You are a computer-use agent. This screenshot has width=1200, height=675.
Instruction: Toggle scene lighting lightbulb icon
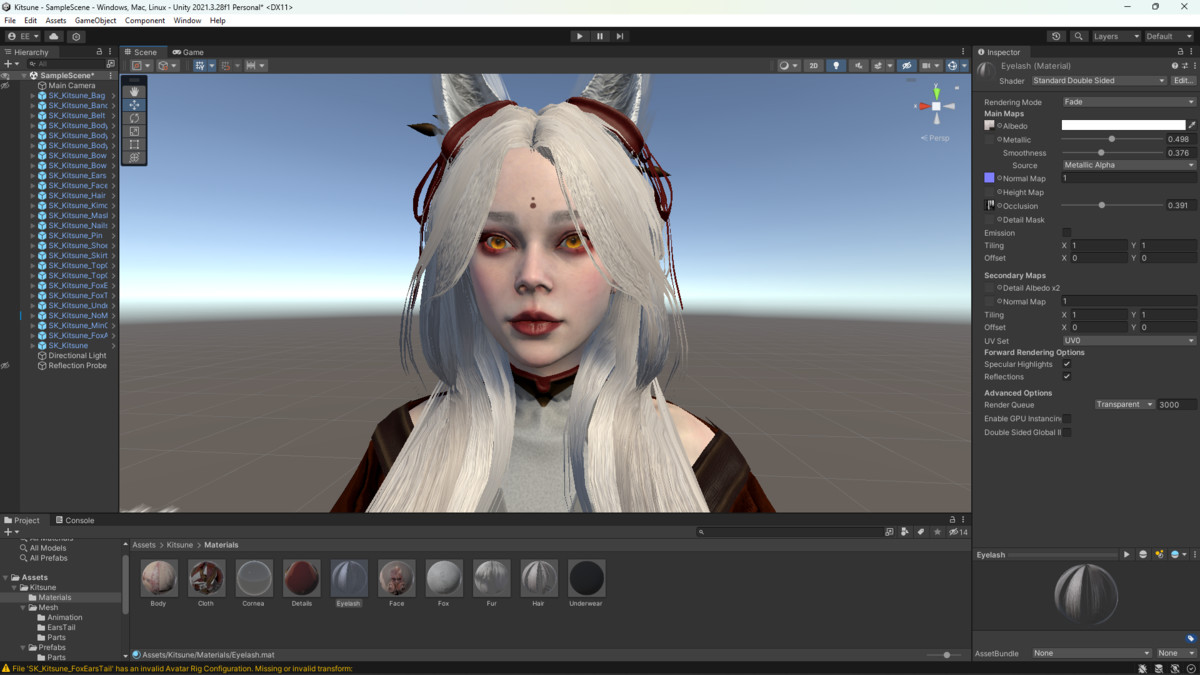pyautogui.click(x=836, y=66)
